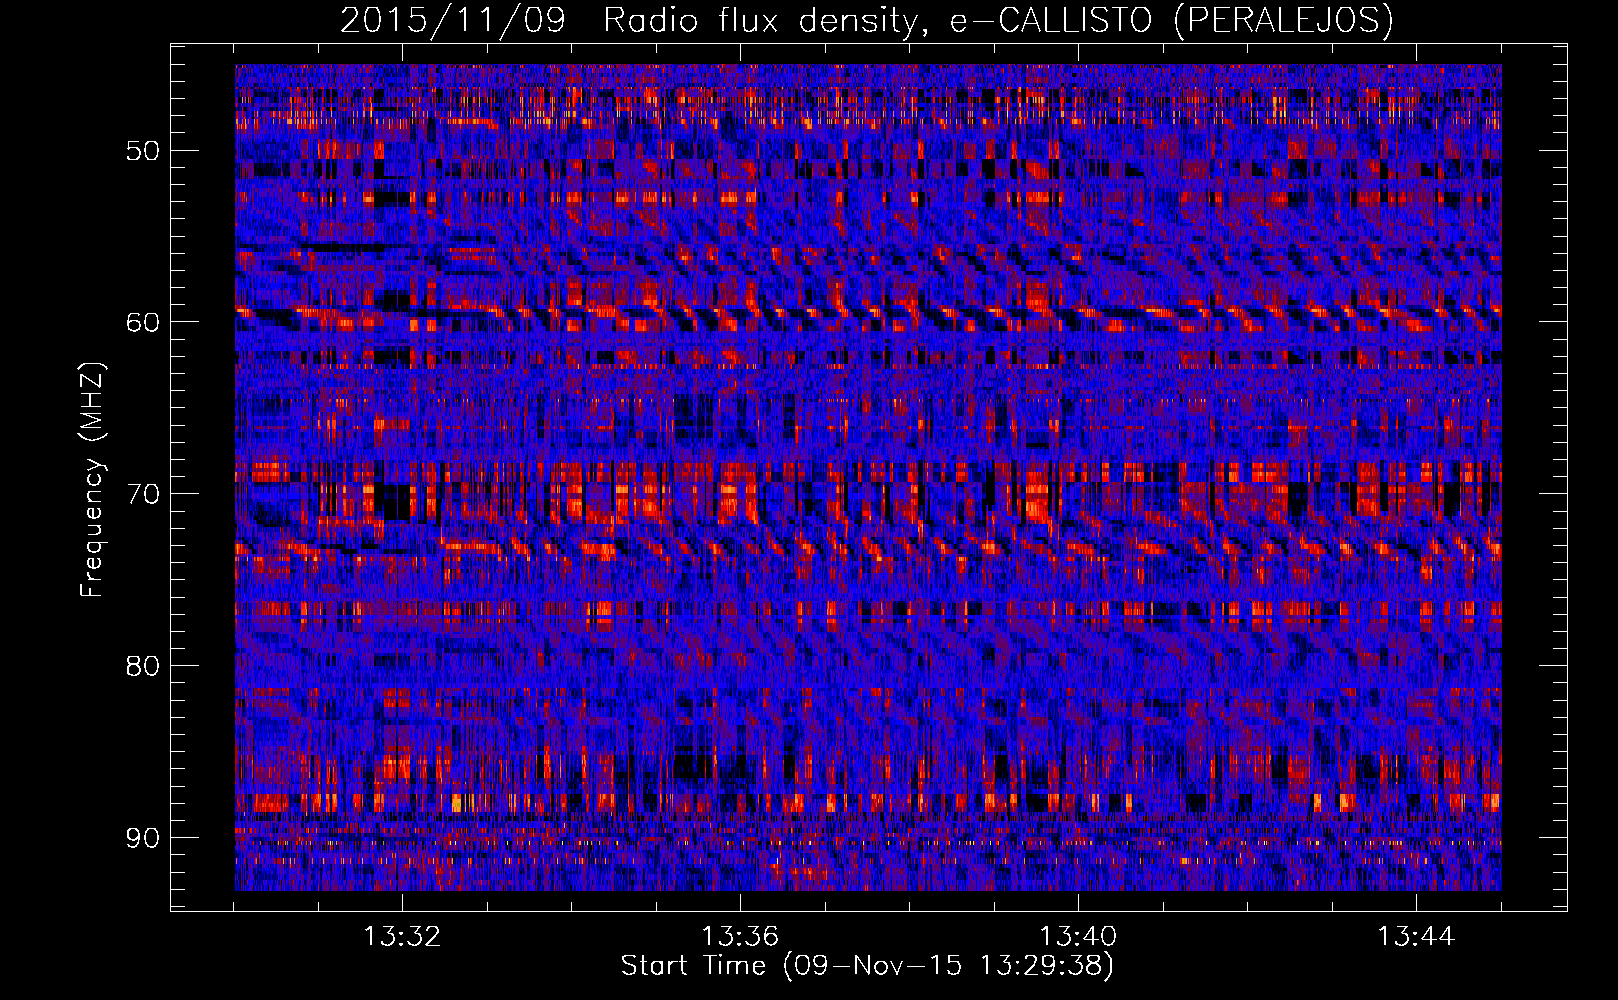Image resolution: width=1618 pixels, height=1000 pixels.
Task: Click the 60 MHz frequency tick label
Action: pyautogui.click(x=142, y=322)
